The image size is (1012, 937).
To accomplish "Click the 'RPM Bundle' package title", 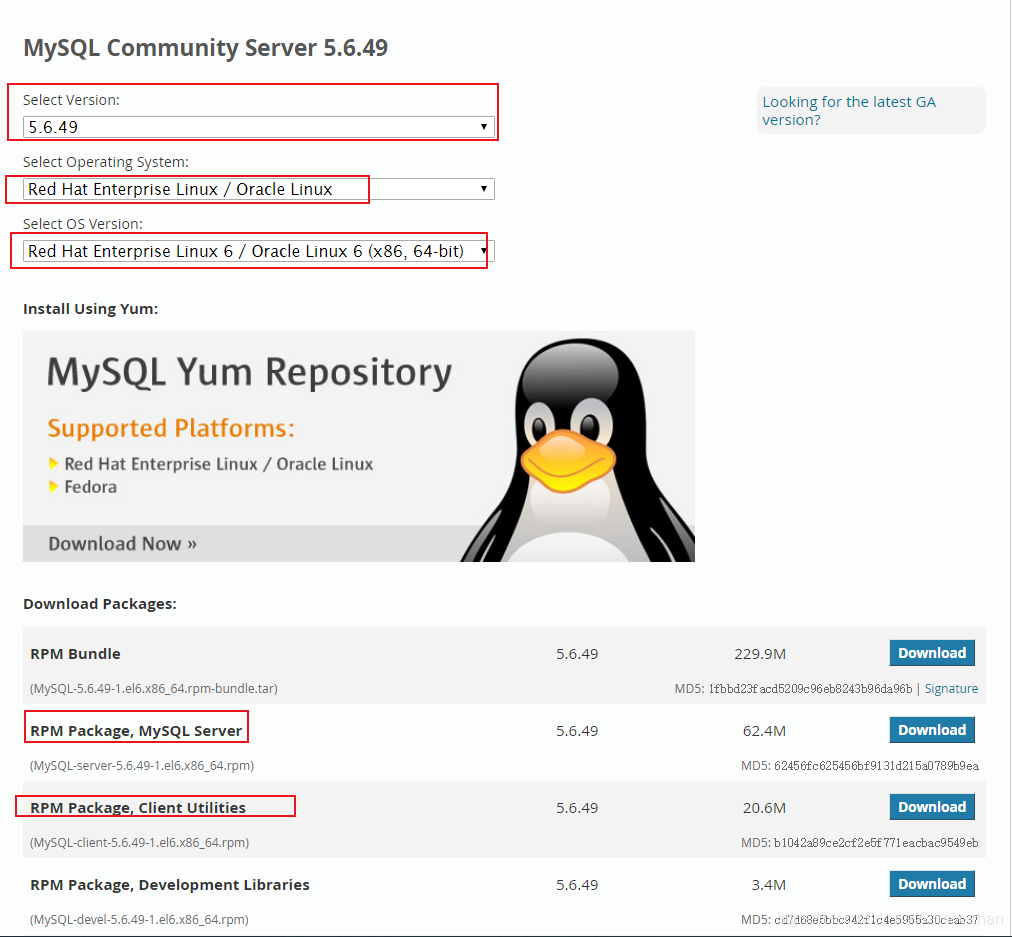I will (x=76, y=654).
